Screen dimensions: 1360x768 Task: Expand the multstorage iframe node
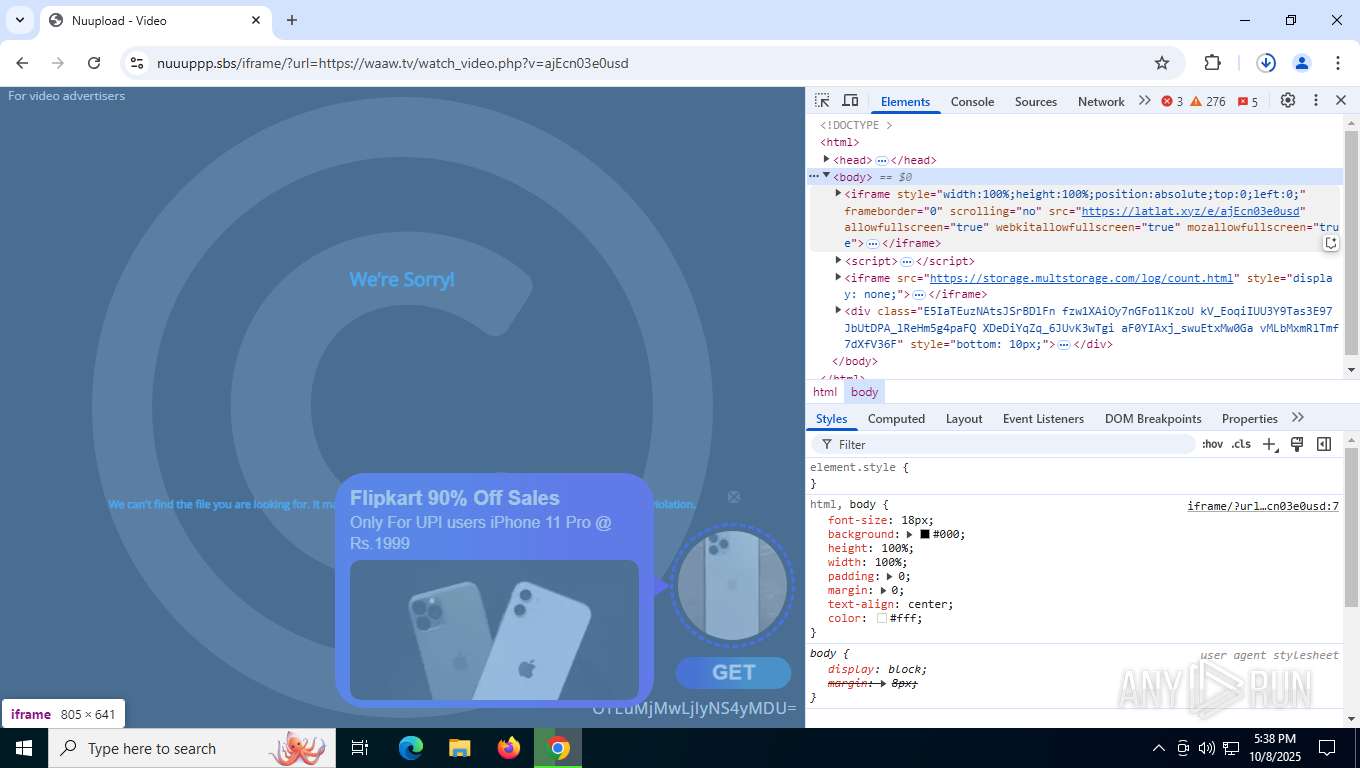click(x=839, y=277)
